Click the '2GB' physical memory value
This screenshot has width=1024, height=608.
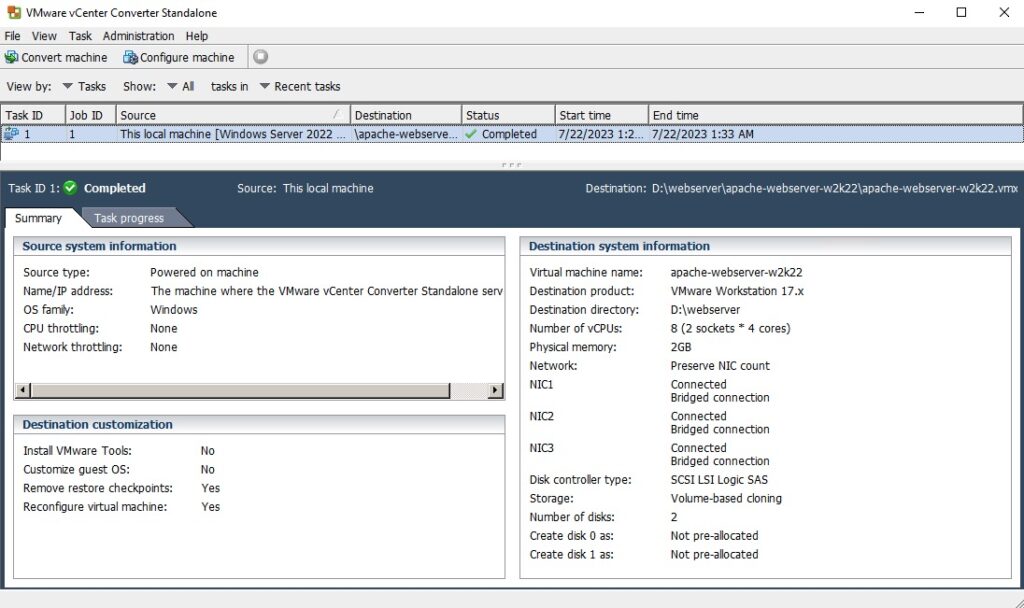point(680,347)
